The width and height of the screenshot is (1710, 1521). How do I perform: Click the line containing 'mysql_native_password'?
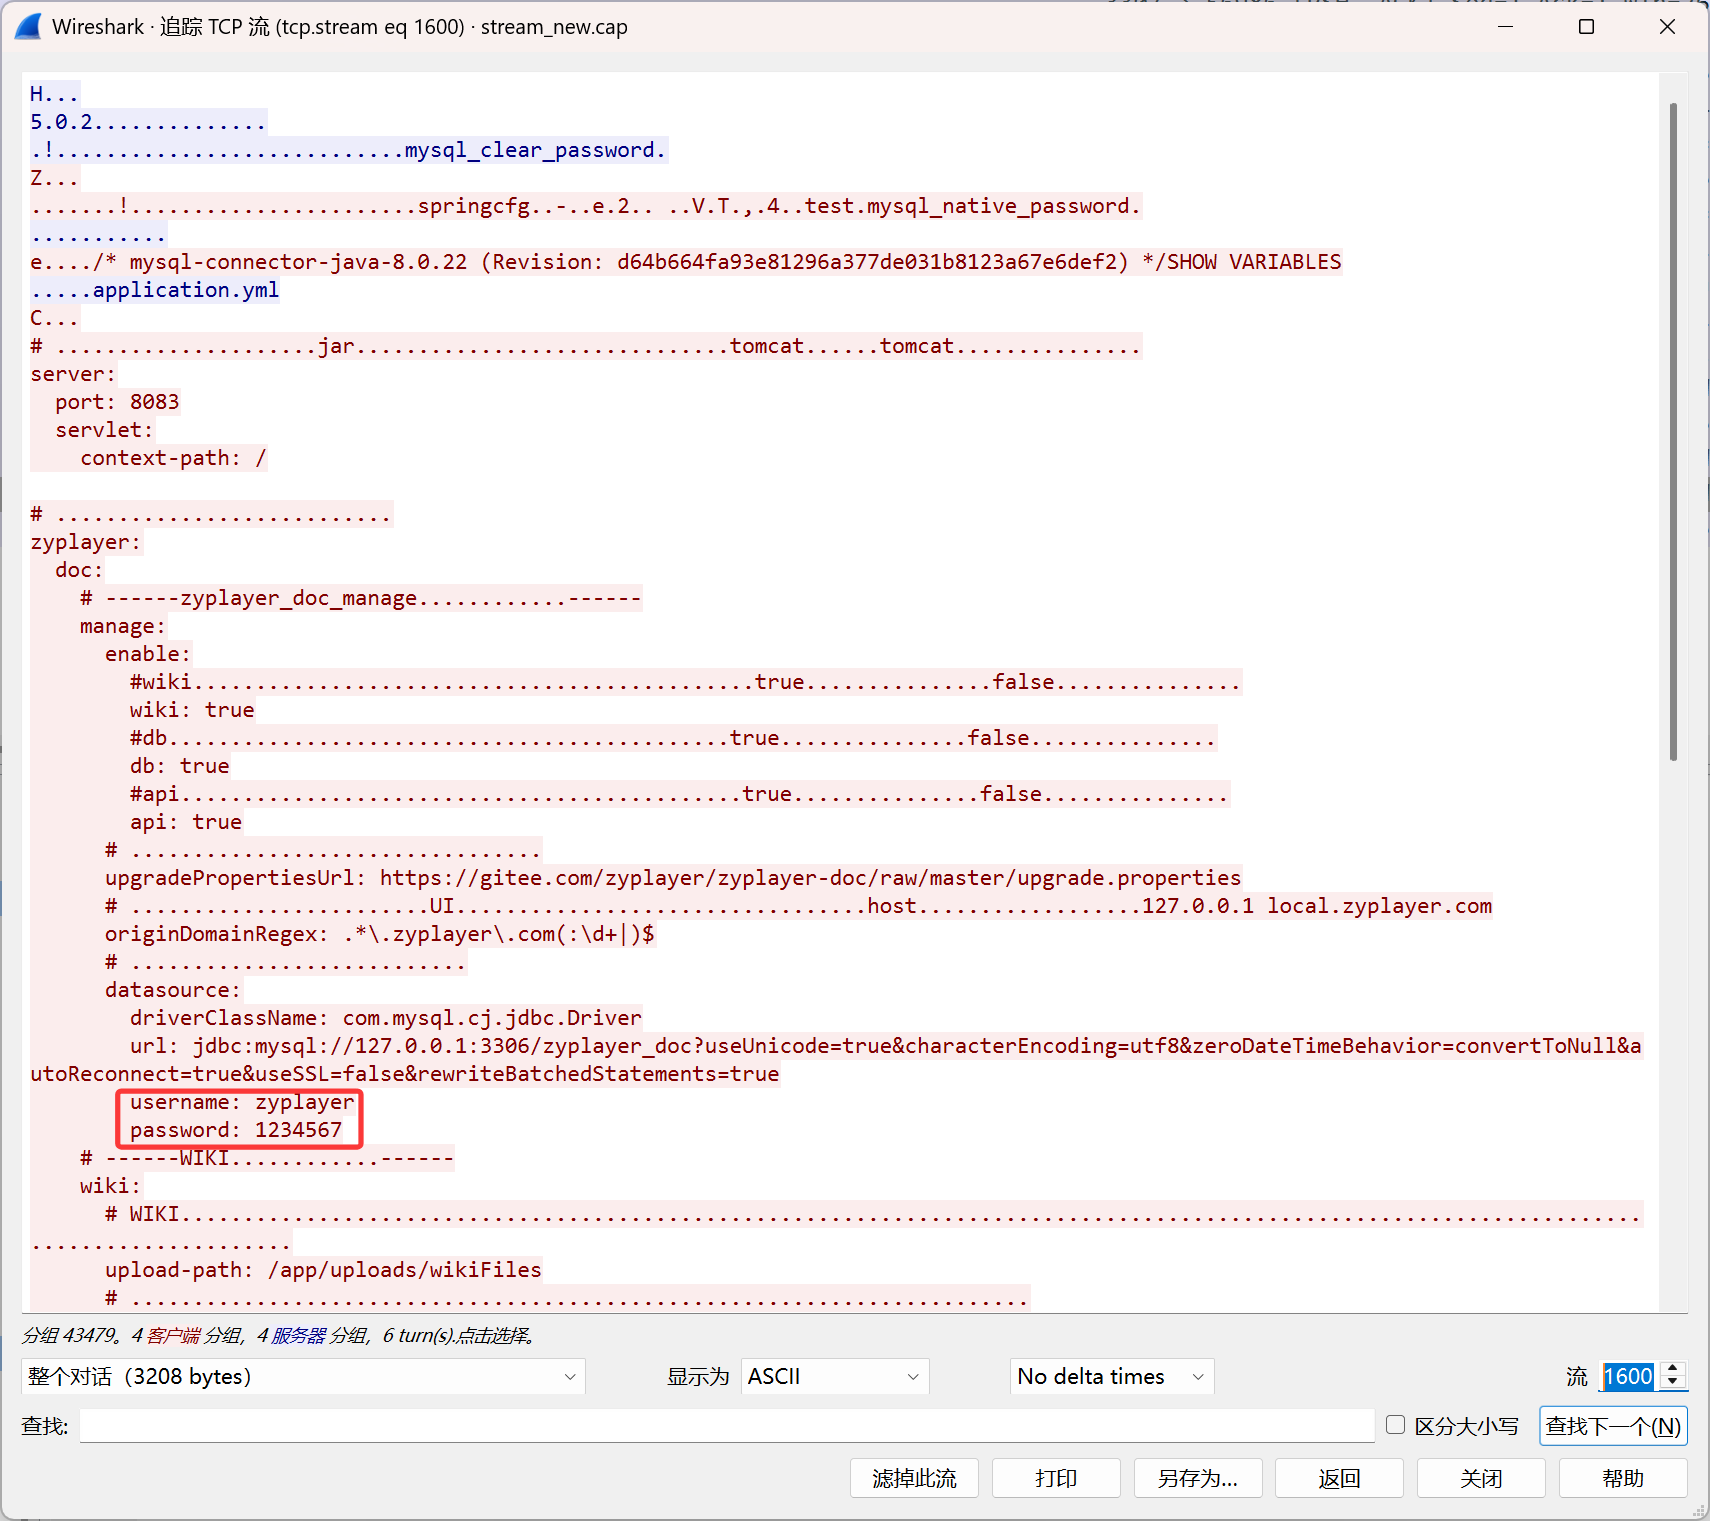tap(586, 206)
